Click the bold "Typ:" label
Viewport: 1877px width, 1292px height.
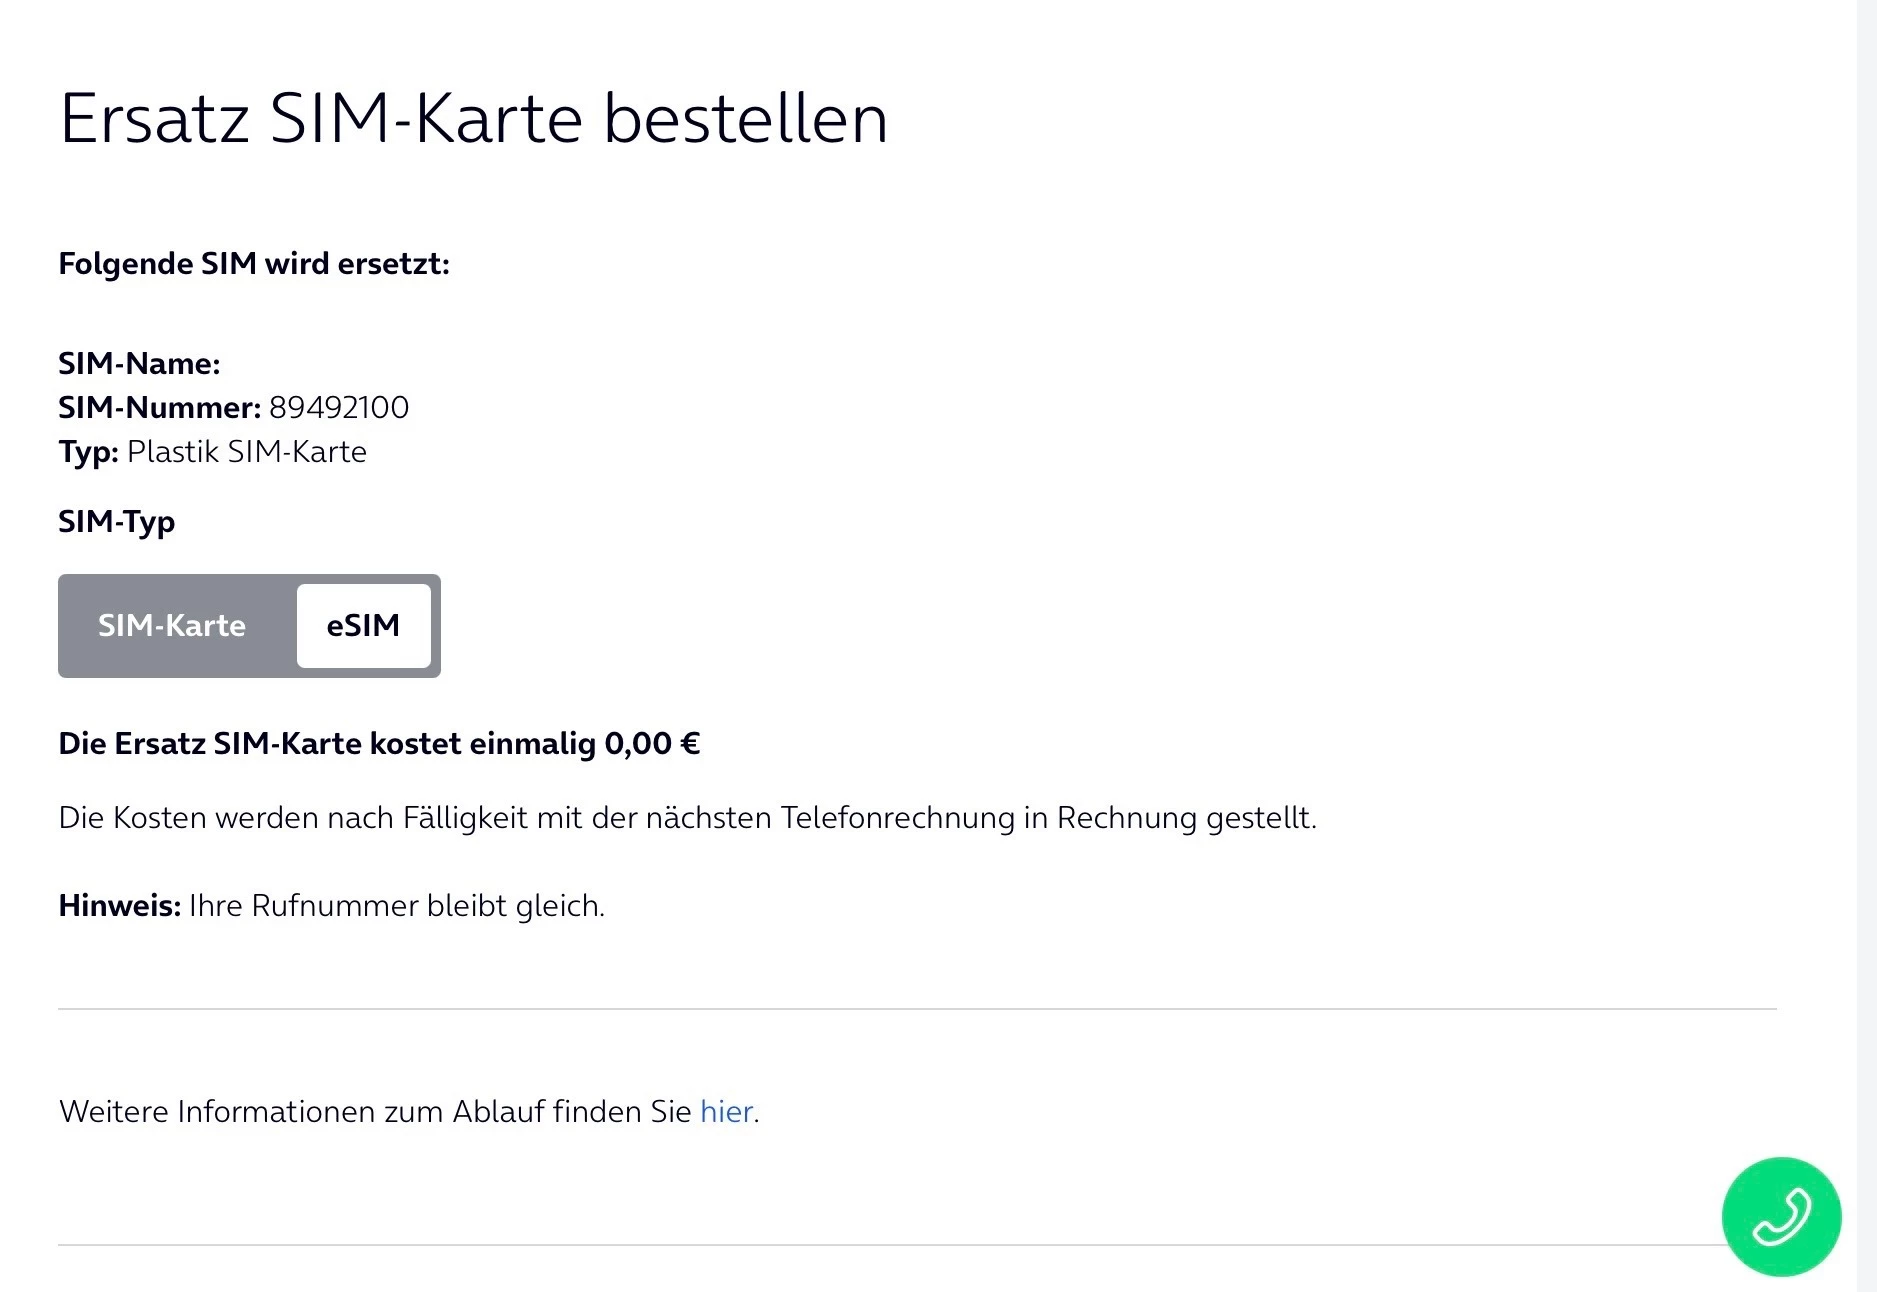pyautogui.click(x=88, y=452)
